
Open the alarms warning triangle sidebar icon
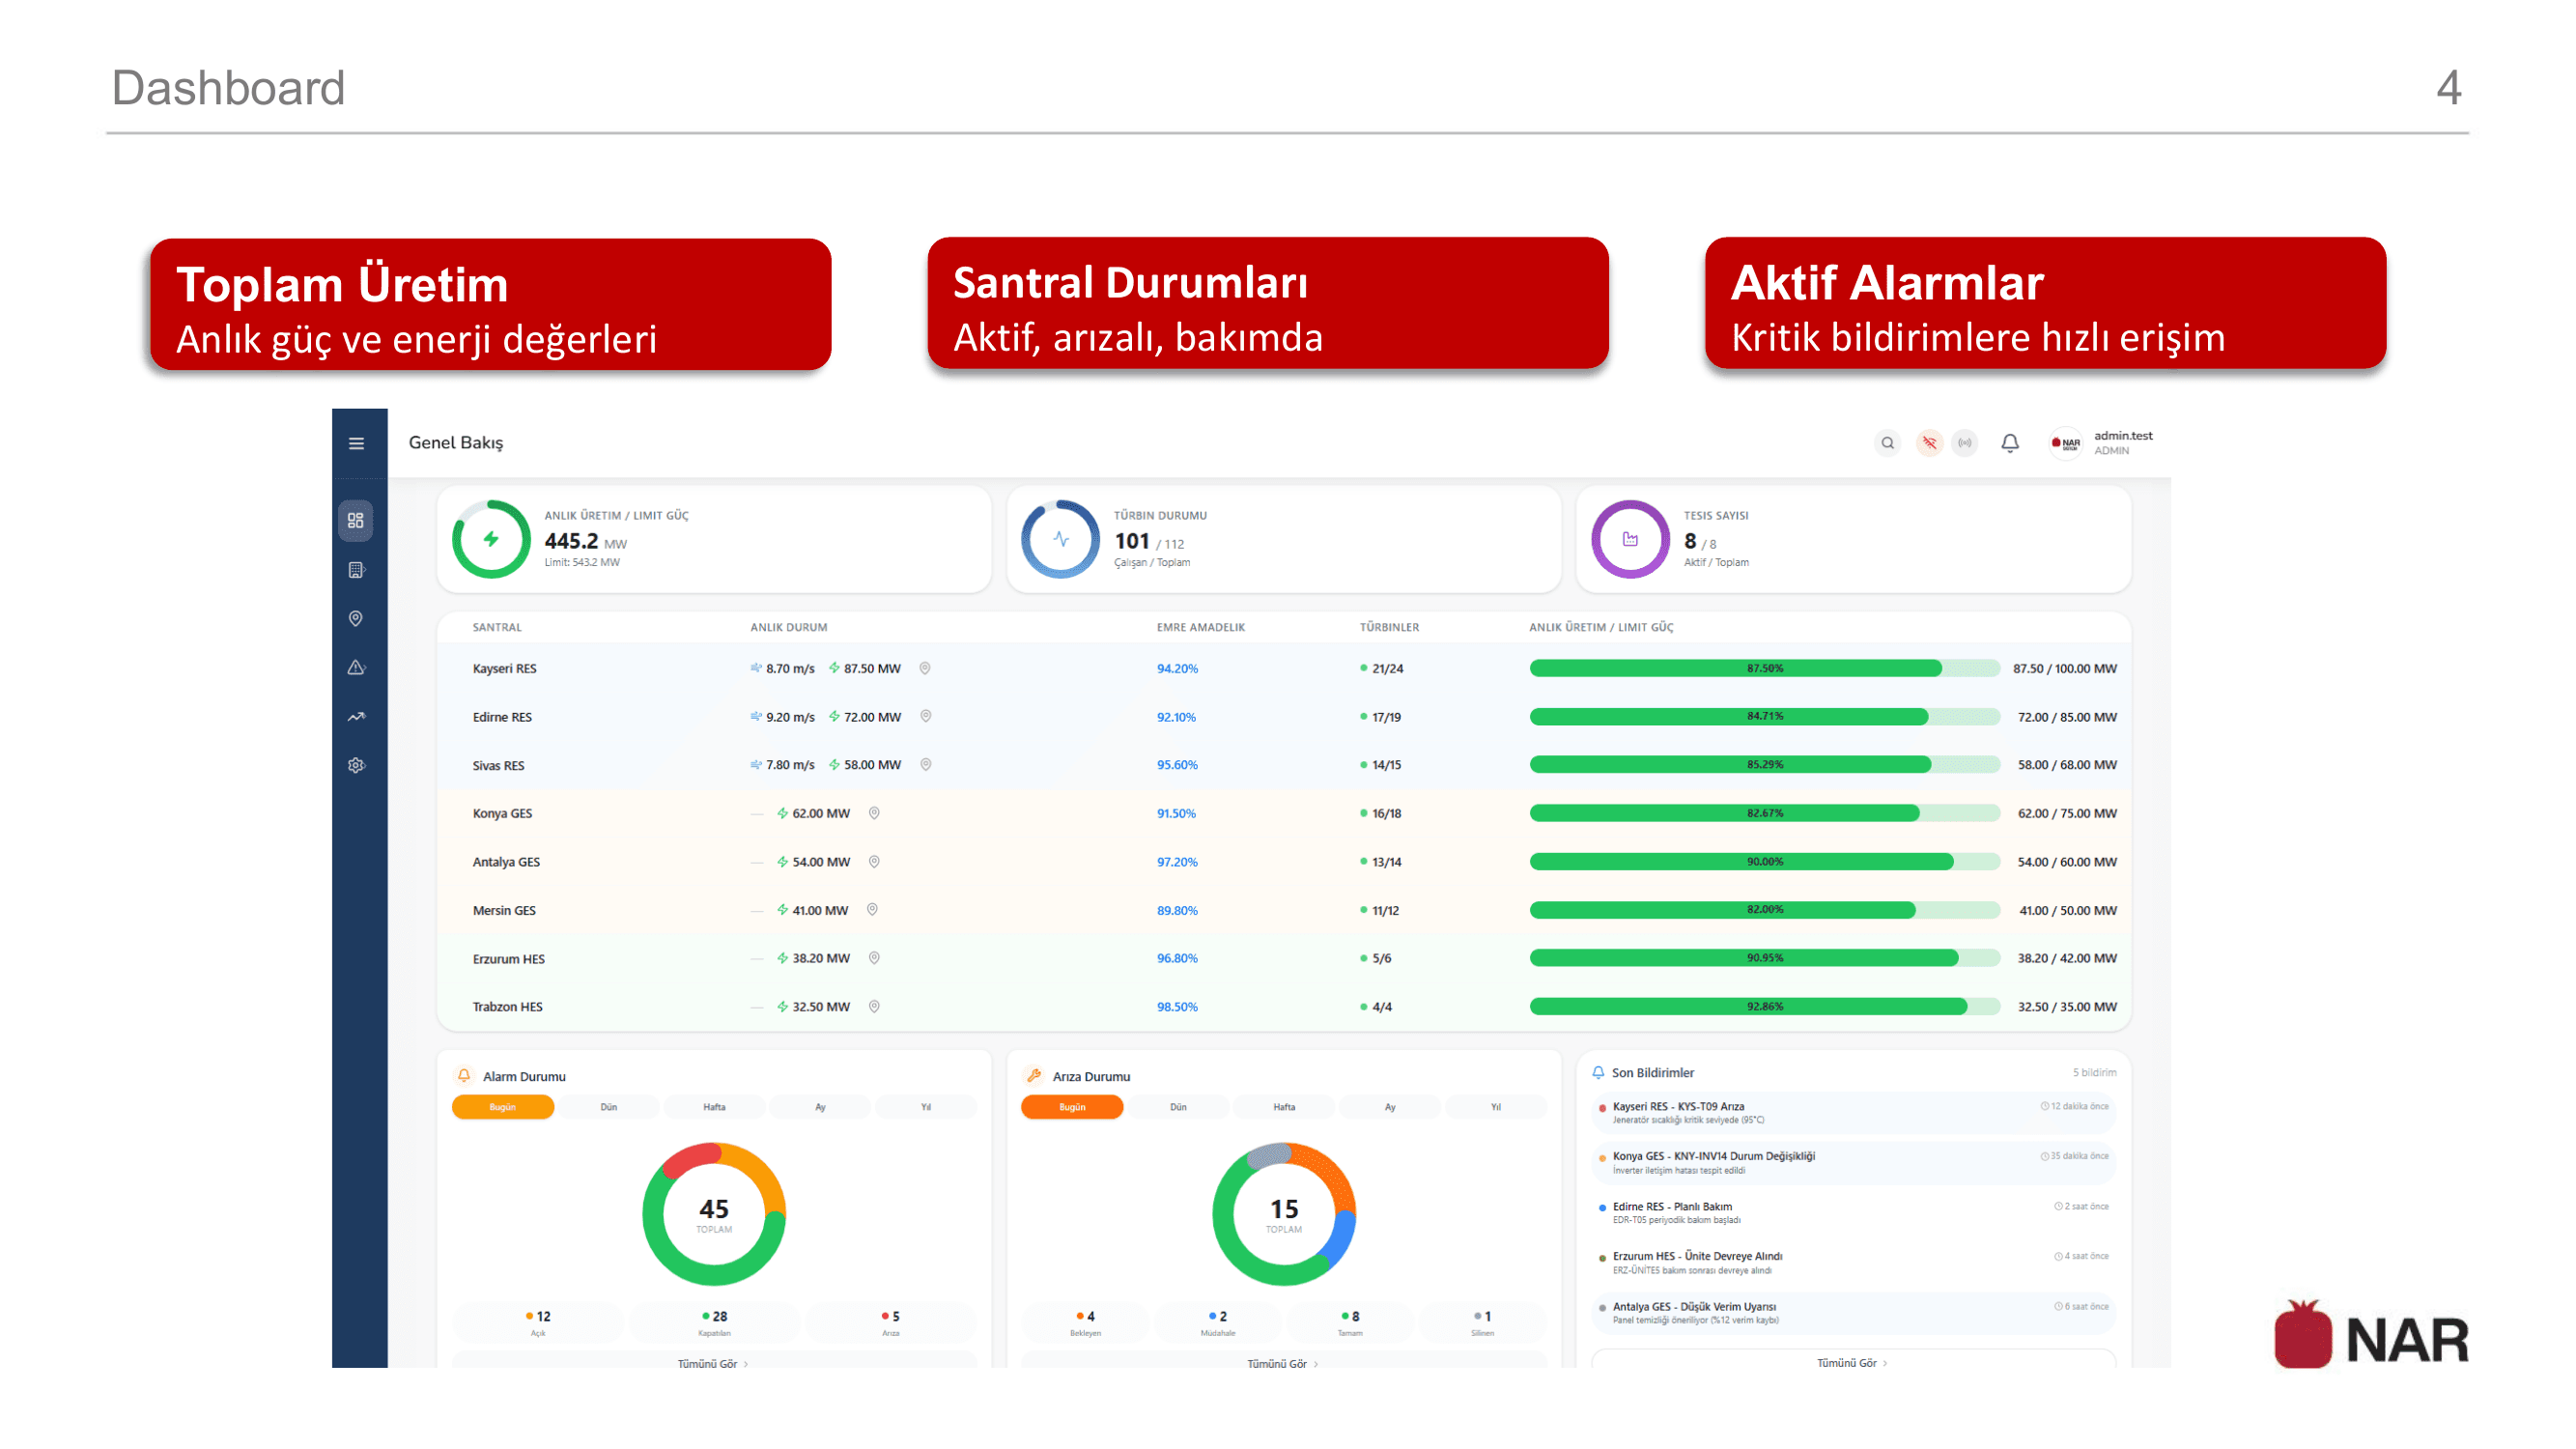click(x=356, y=668)
